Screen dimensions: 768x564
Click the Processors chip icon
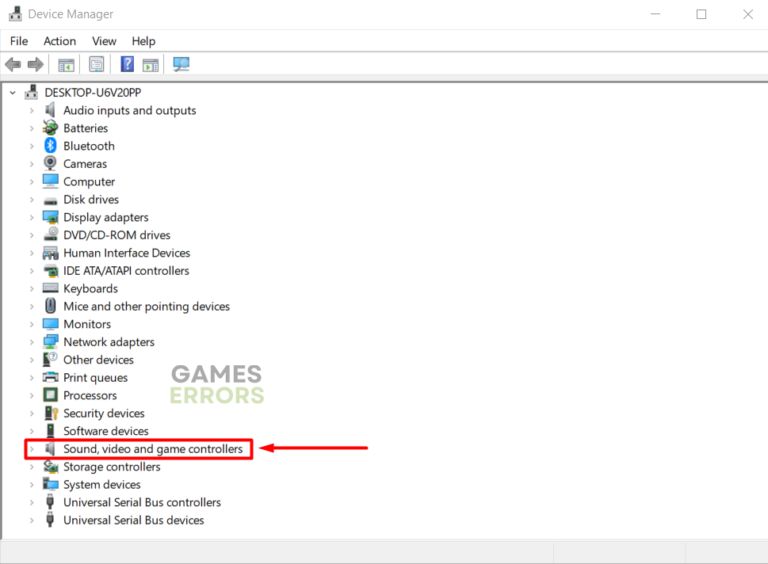click(51, 396)
